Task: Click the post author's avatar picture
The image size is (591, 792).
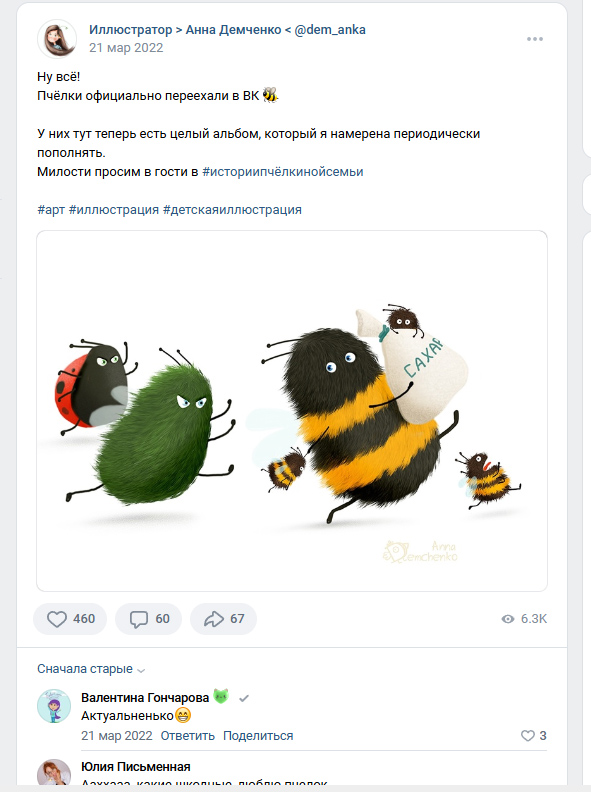Action: pyautogui.click(x=57, y=39)
